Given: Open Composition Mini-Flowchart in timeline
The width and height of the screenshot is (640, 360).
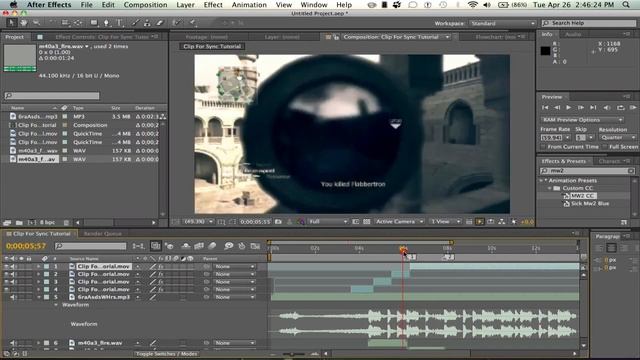Looking at the screenshot, I should tap(138, 246).
